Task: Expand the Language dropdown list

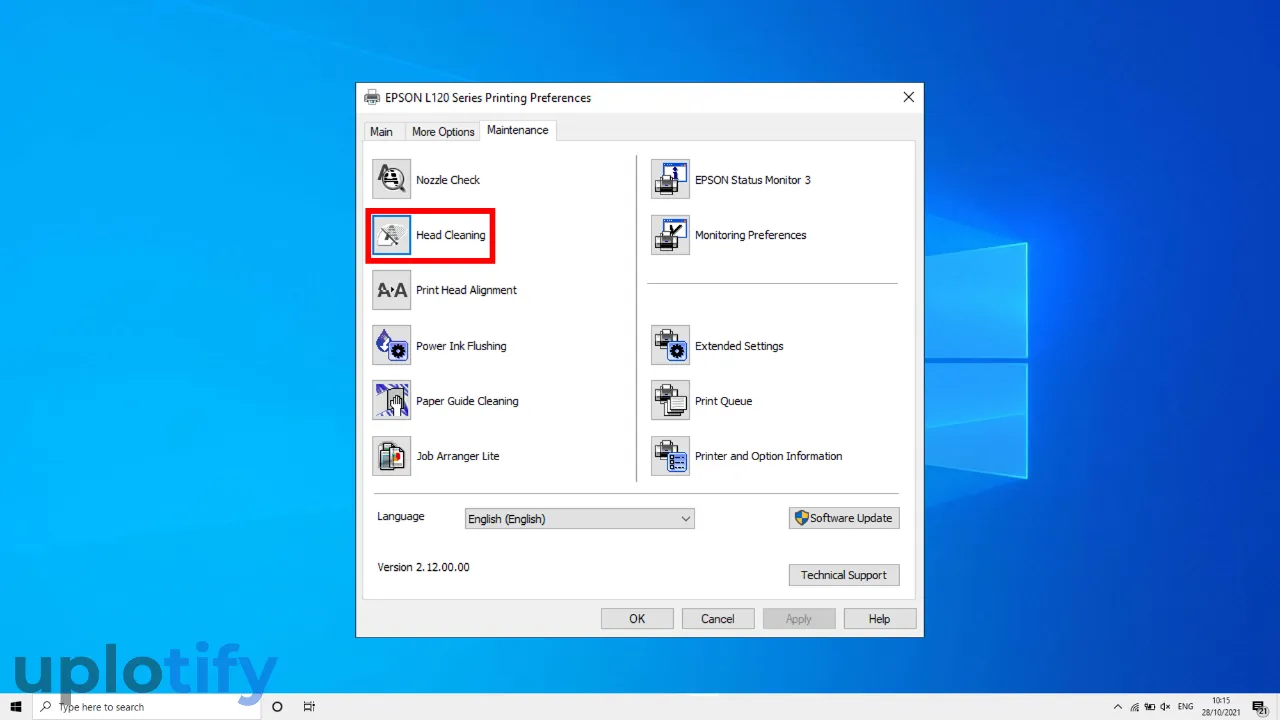Action: point(580,519)
